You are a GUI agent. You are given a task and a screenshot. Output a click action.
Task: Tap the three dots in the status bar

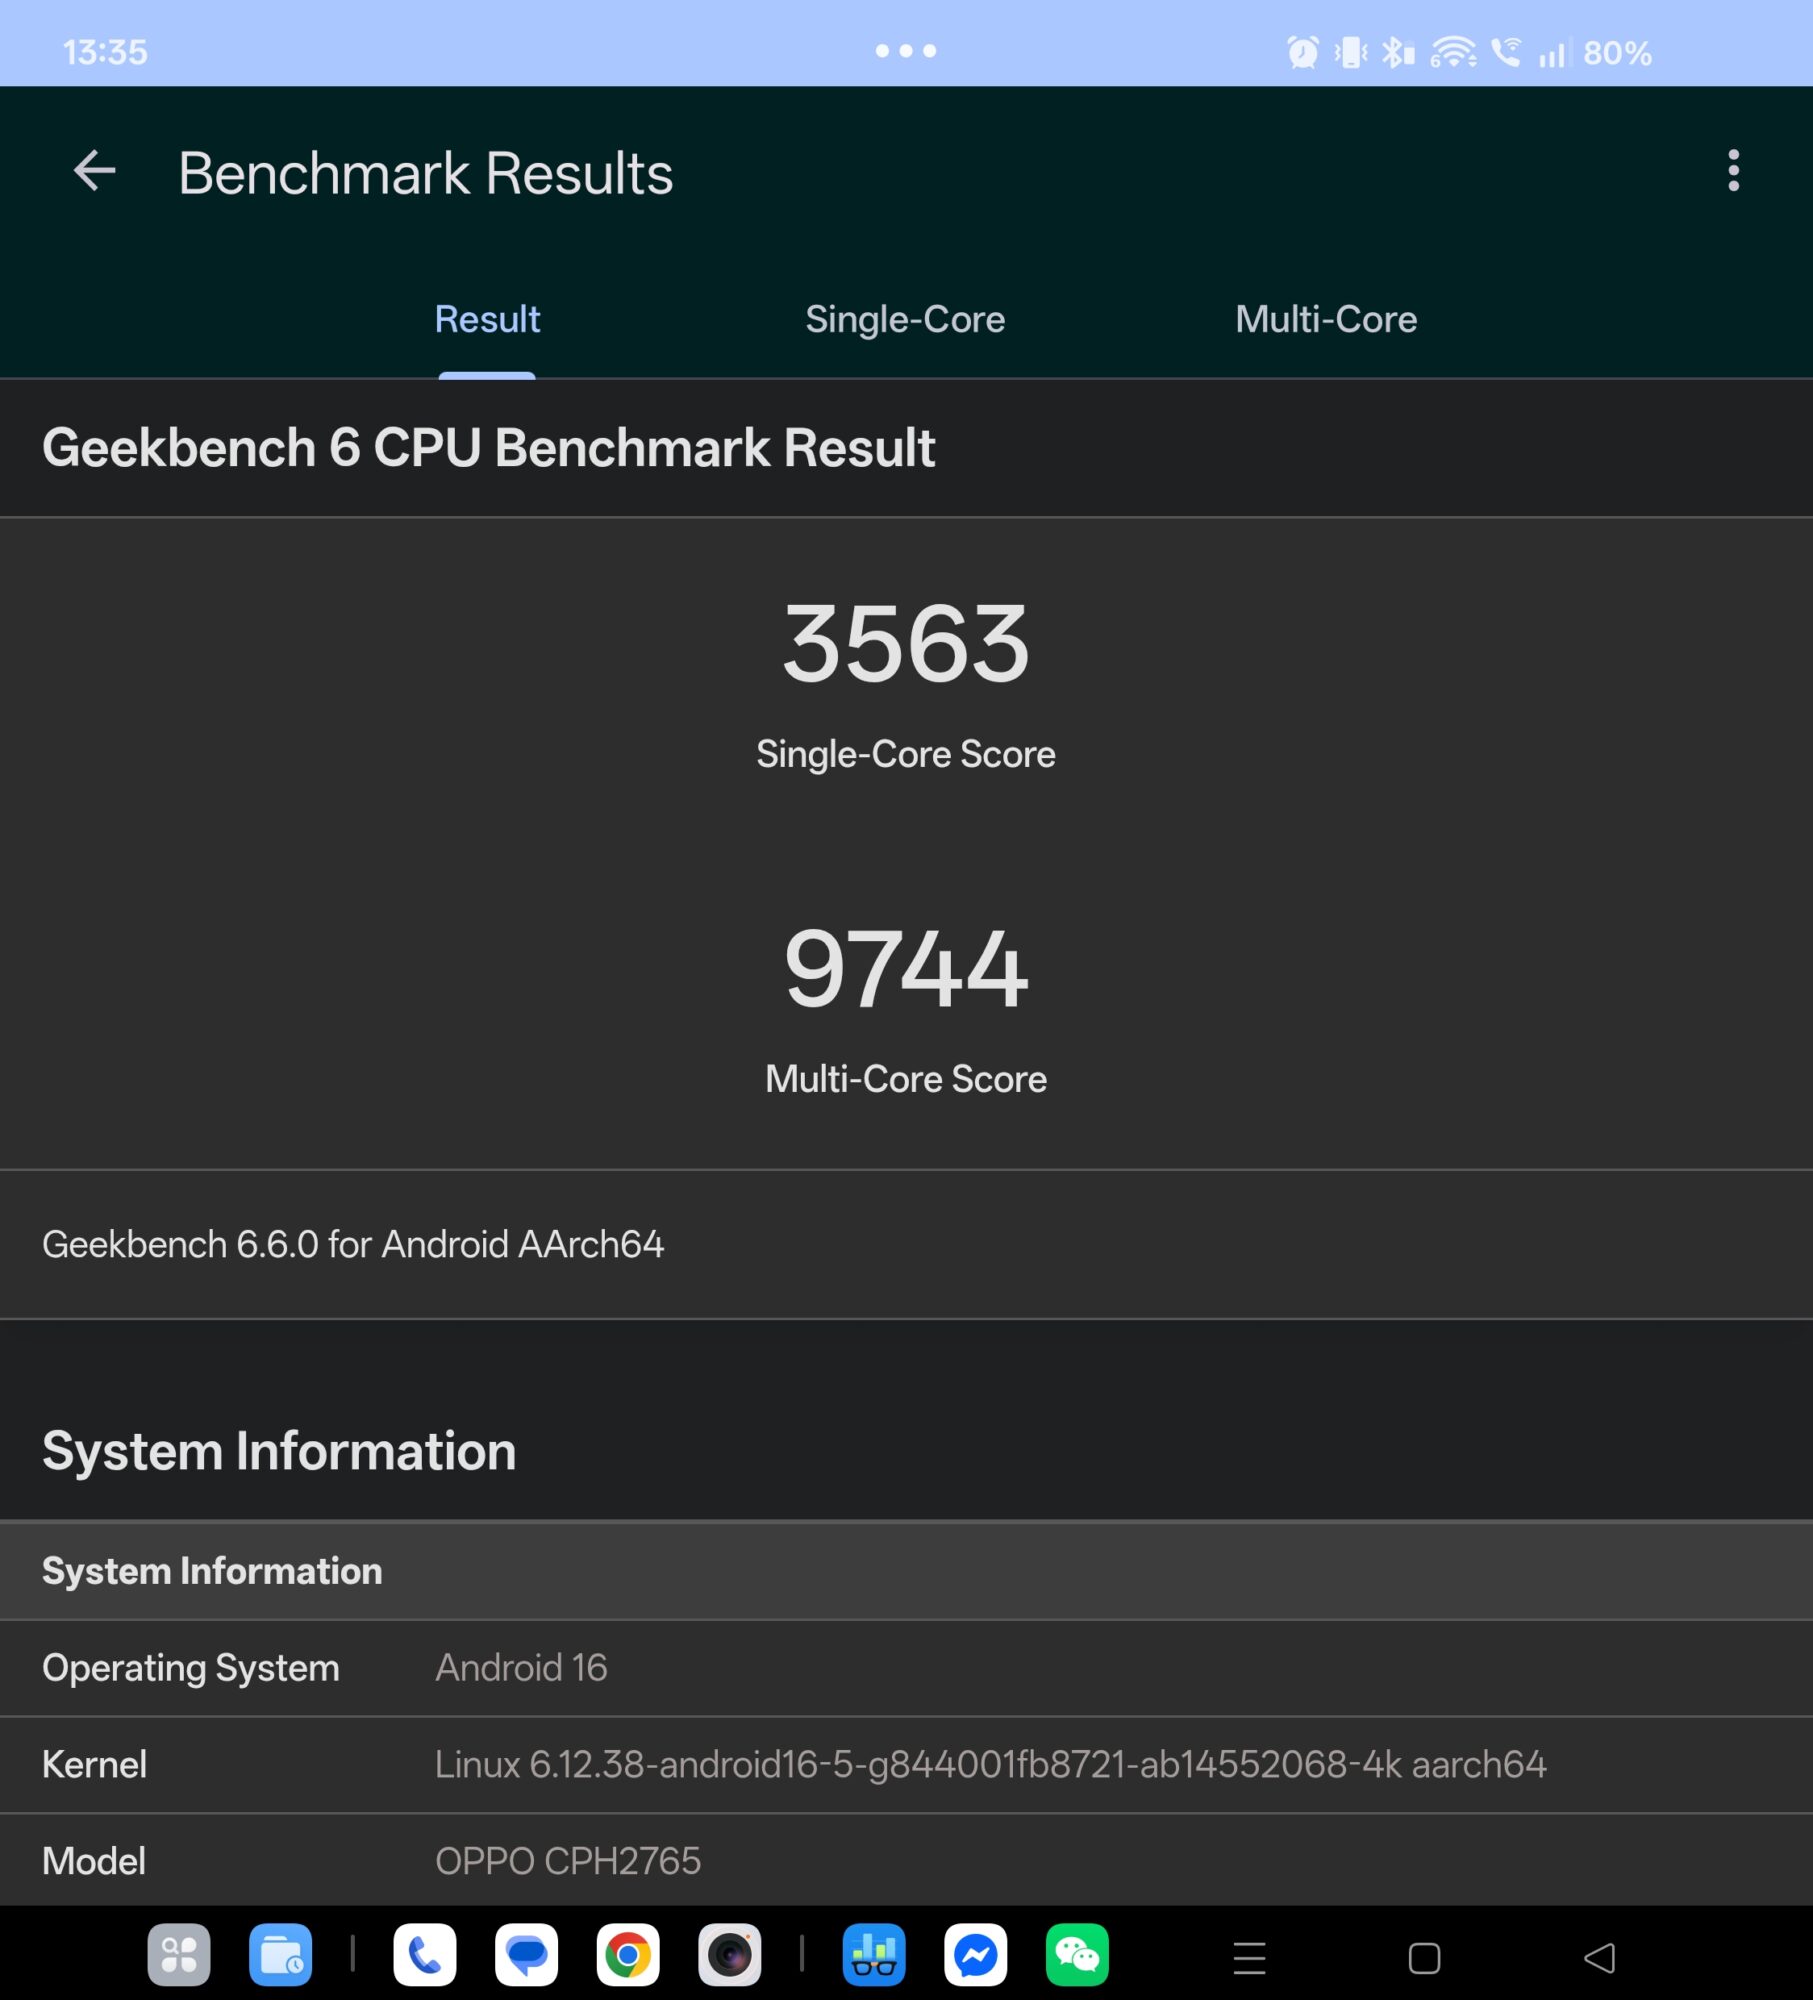(x=905, y=51)
